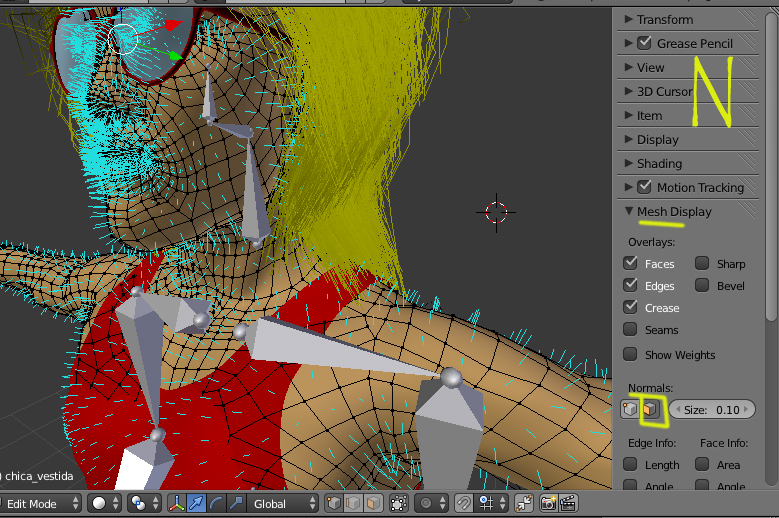Collapse the Mesh Display panel
779x518 pixels.
tap(674, 211)
